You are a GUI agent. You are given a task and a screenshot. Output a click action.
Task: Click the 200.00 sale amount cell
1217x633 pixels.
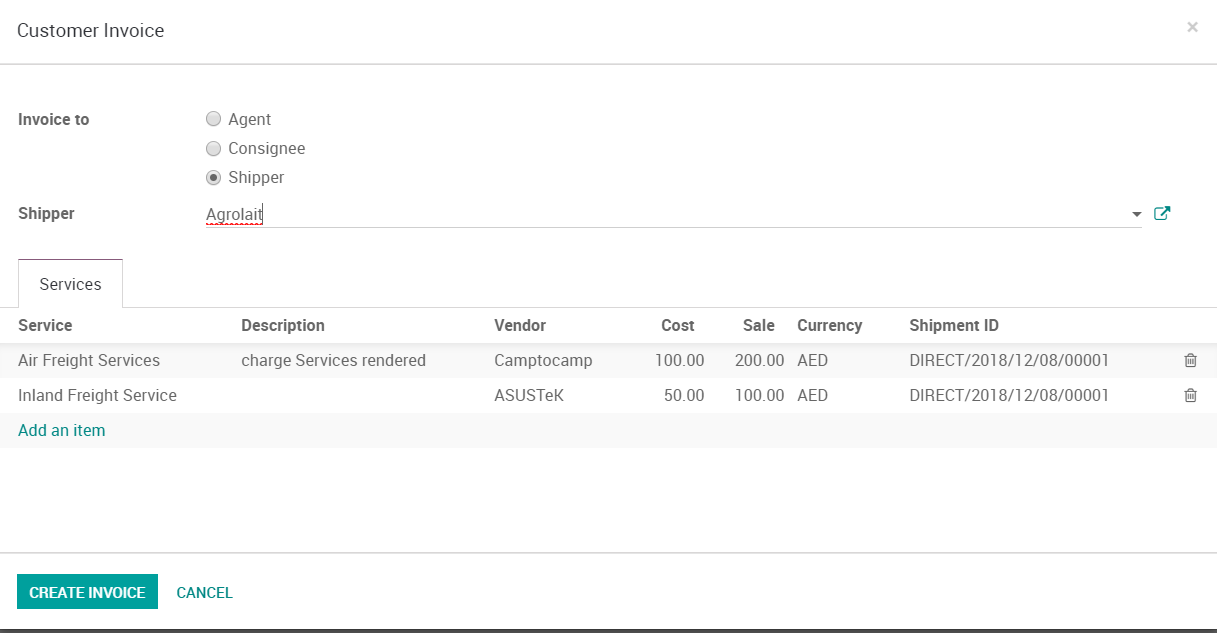759,360
